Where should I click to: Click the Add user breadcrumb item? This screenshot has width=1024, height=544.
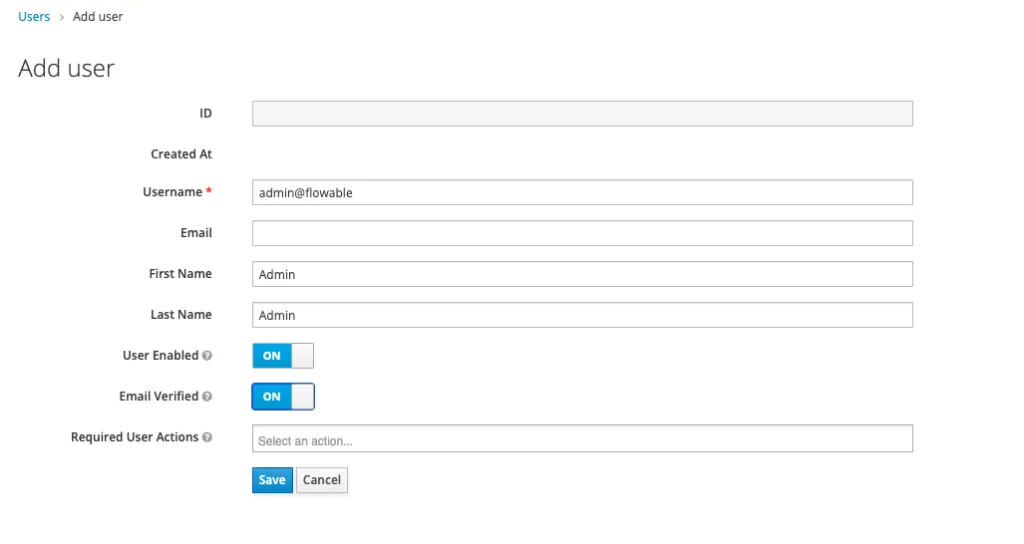[98, 16]
